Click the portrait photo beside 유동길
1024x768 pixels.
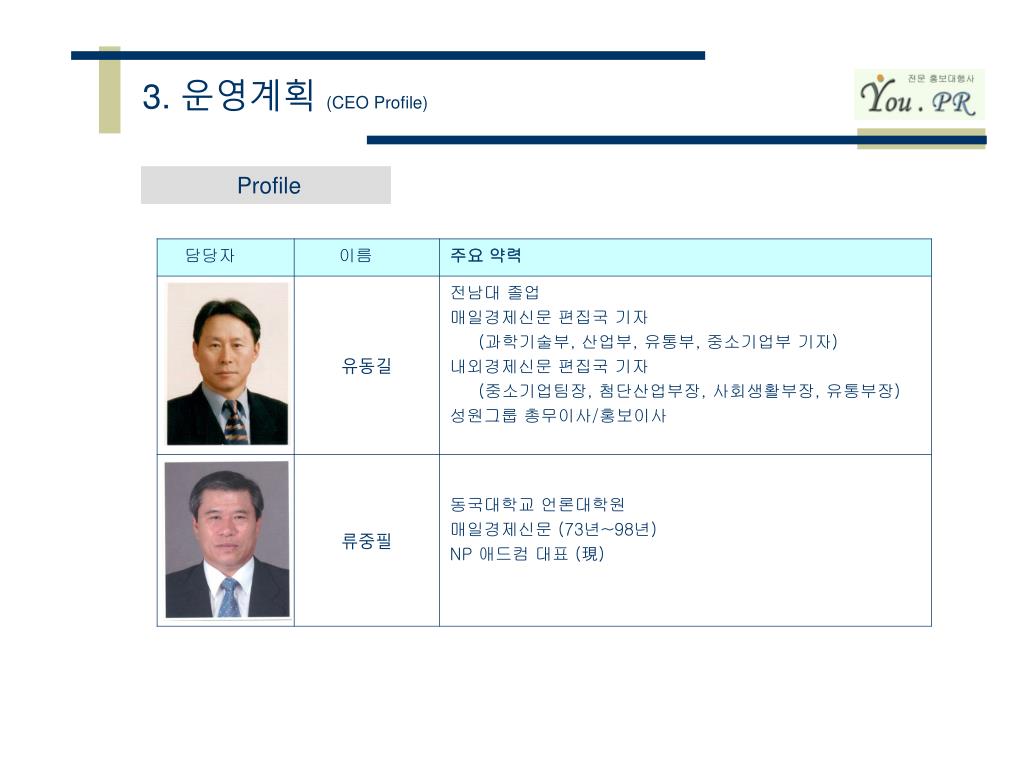[x=227, y=364]
